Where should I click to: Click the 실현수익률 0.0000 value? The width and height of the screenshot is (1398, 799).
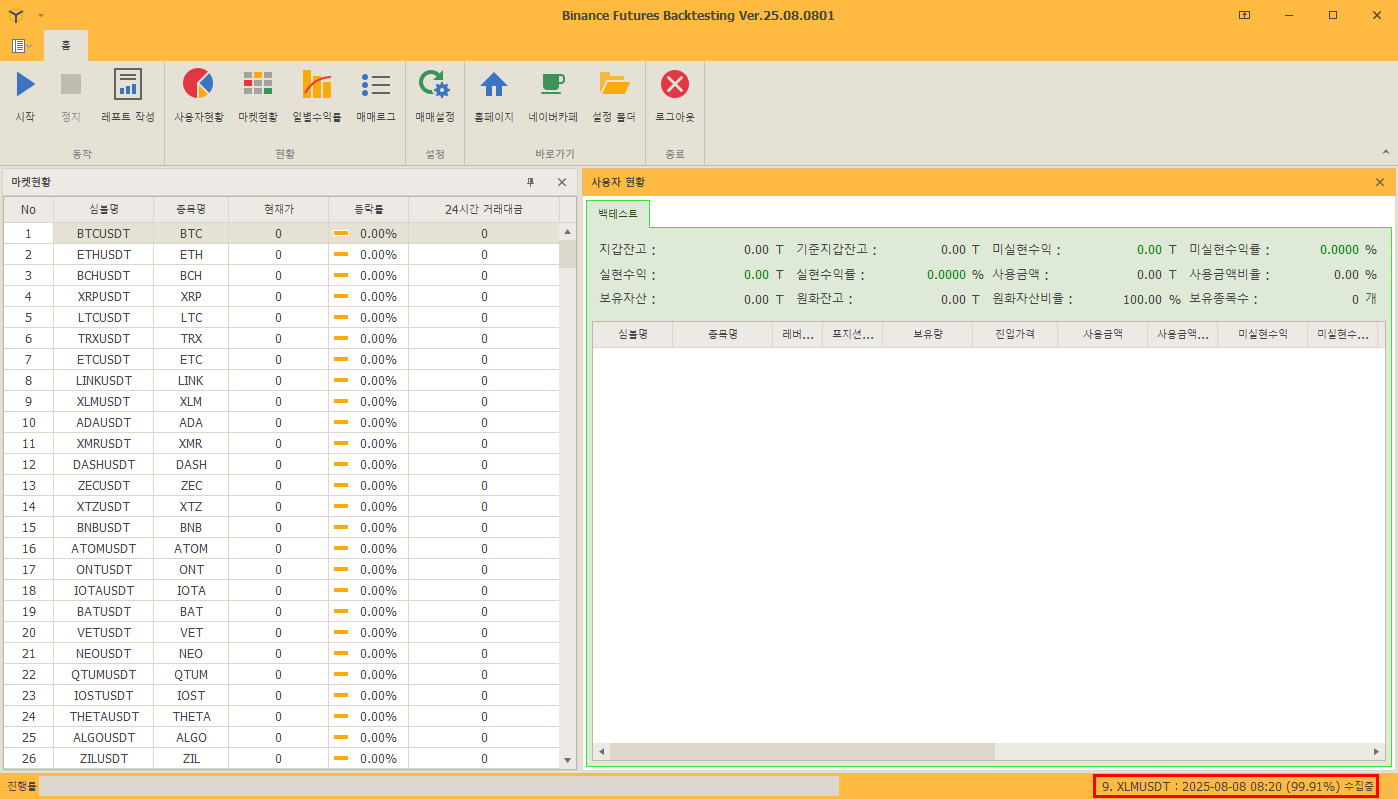coord(945,274)
